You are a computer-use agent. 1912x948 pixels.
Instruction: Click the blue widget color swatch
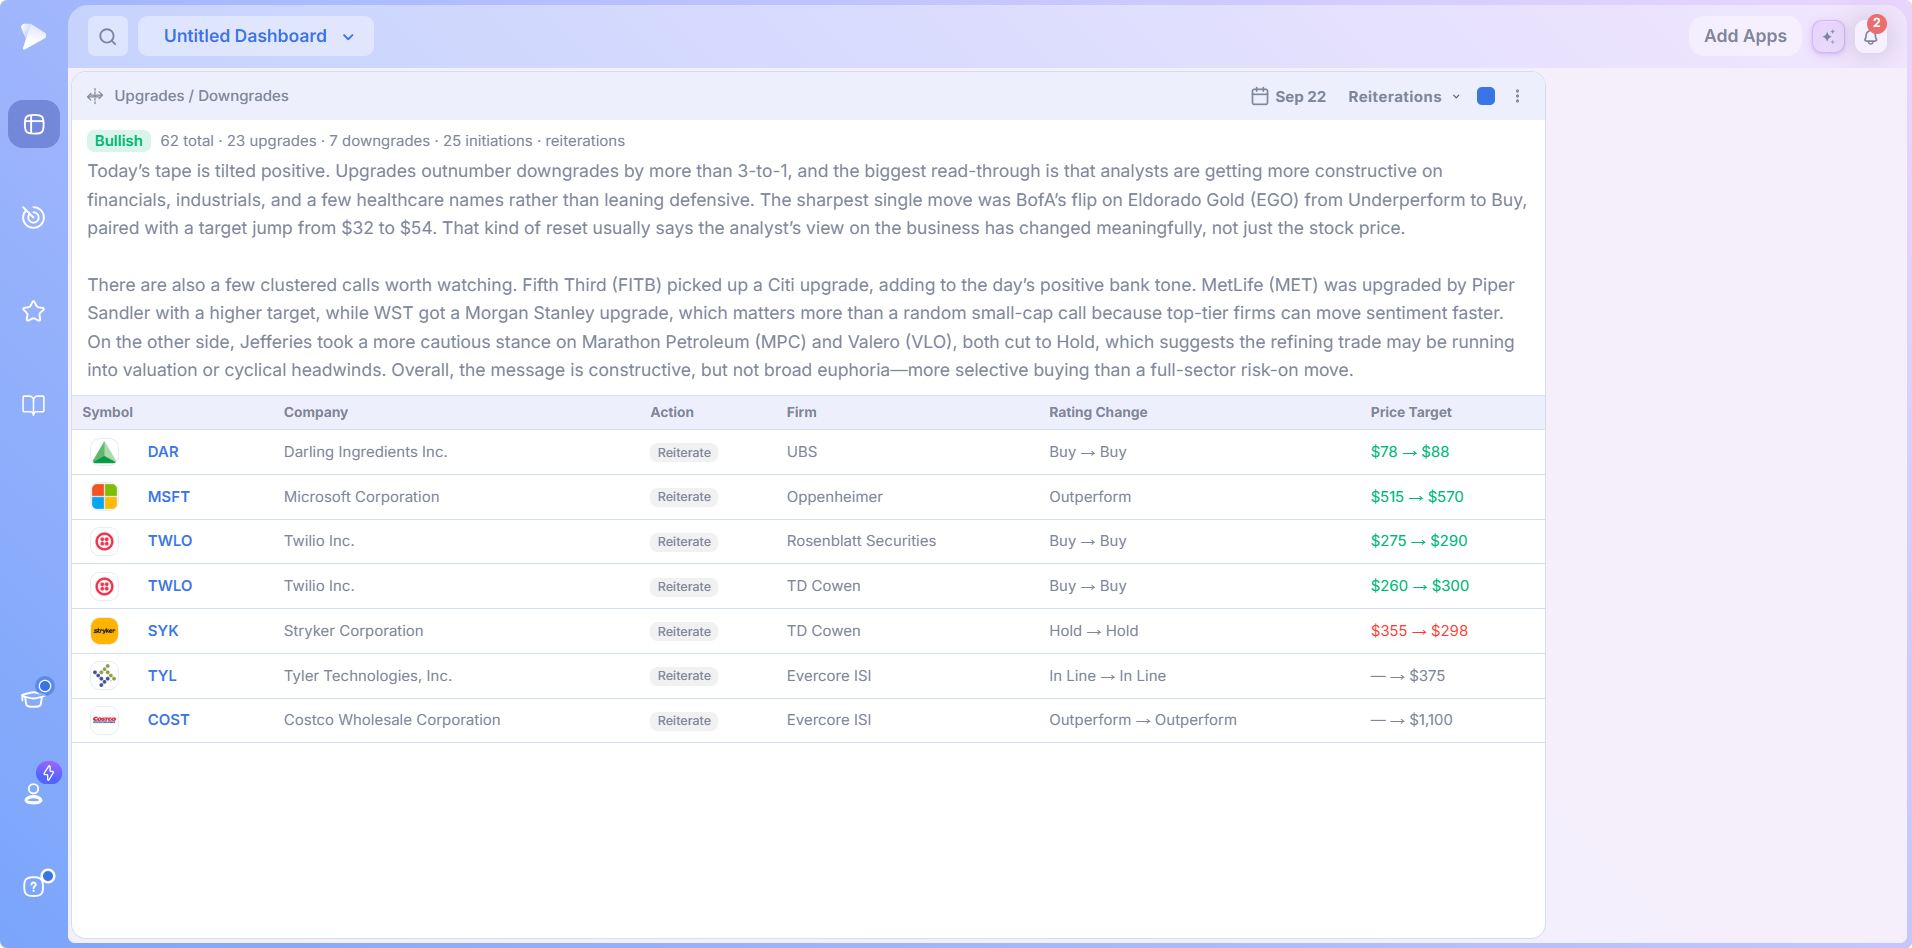coord(1486,96)
